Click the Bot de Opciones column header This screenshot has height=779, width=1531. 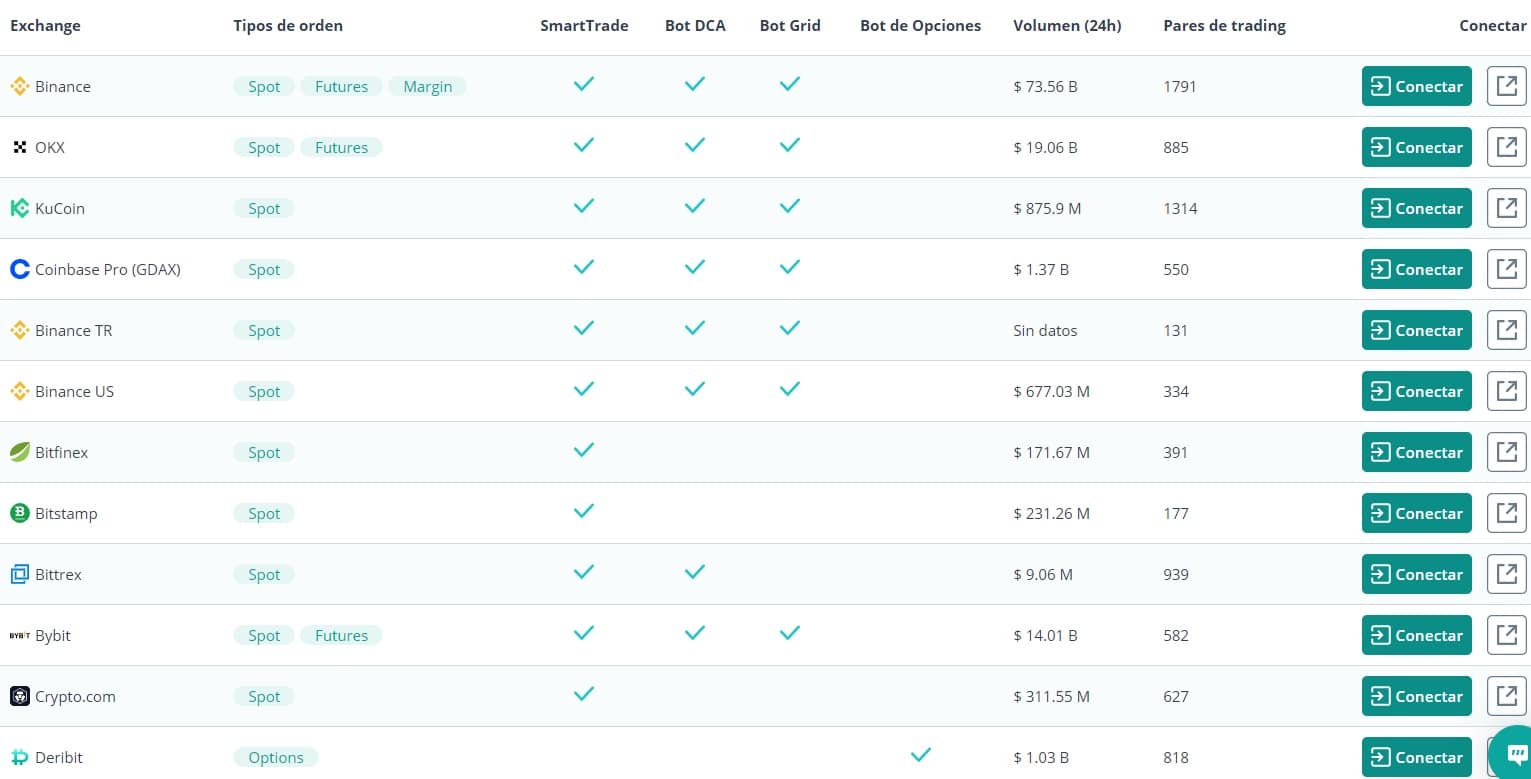(921, 25)
